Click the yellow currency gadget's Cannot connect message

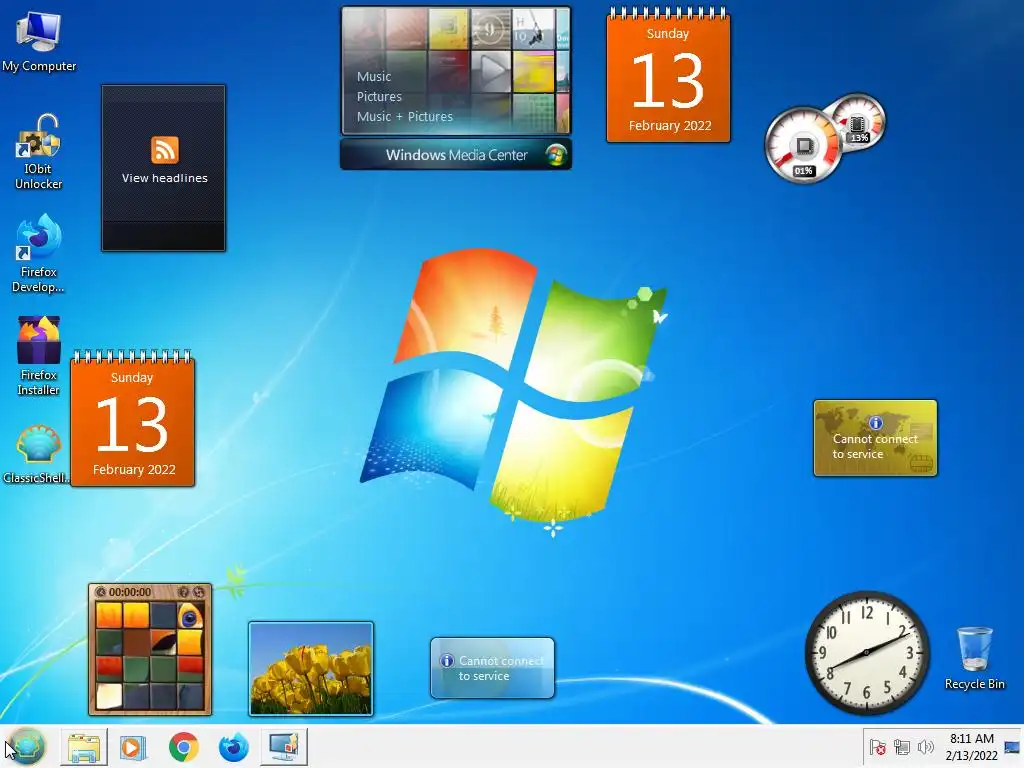tap(875, 447)
